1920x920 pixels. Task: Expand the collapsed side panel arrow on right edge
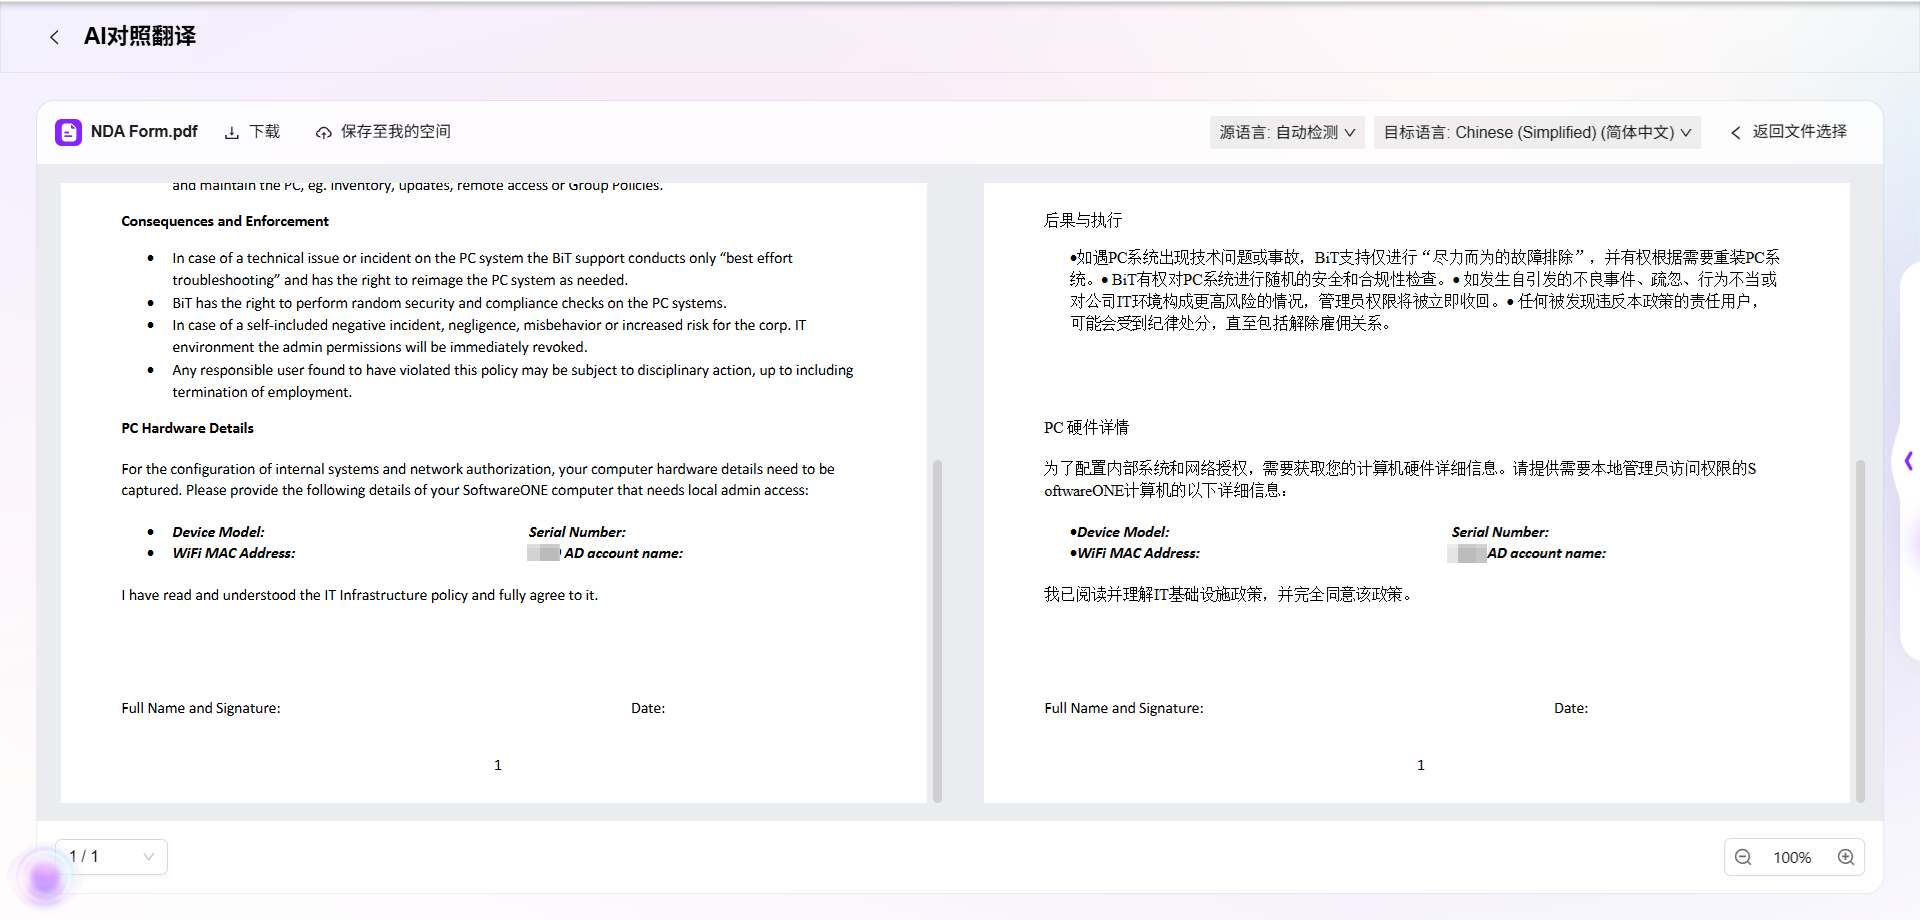[1909, 461]
